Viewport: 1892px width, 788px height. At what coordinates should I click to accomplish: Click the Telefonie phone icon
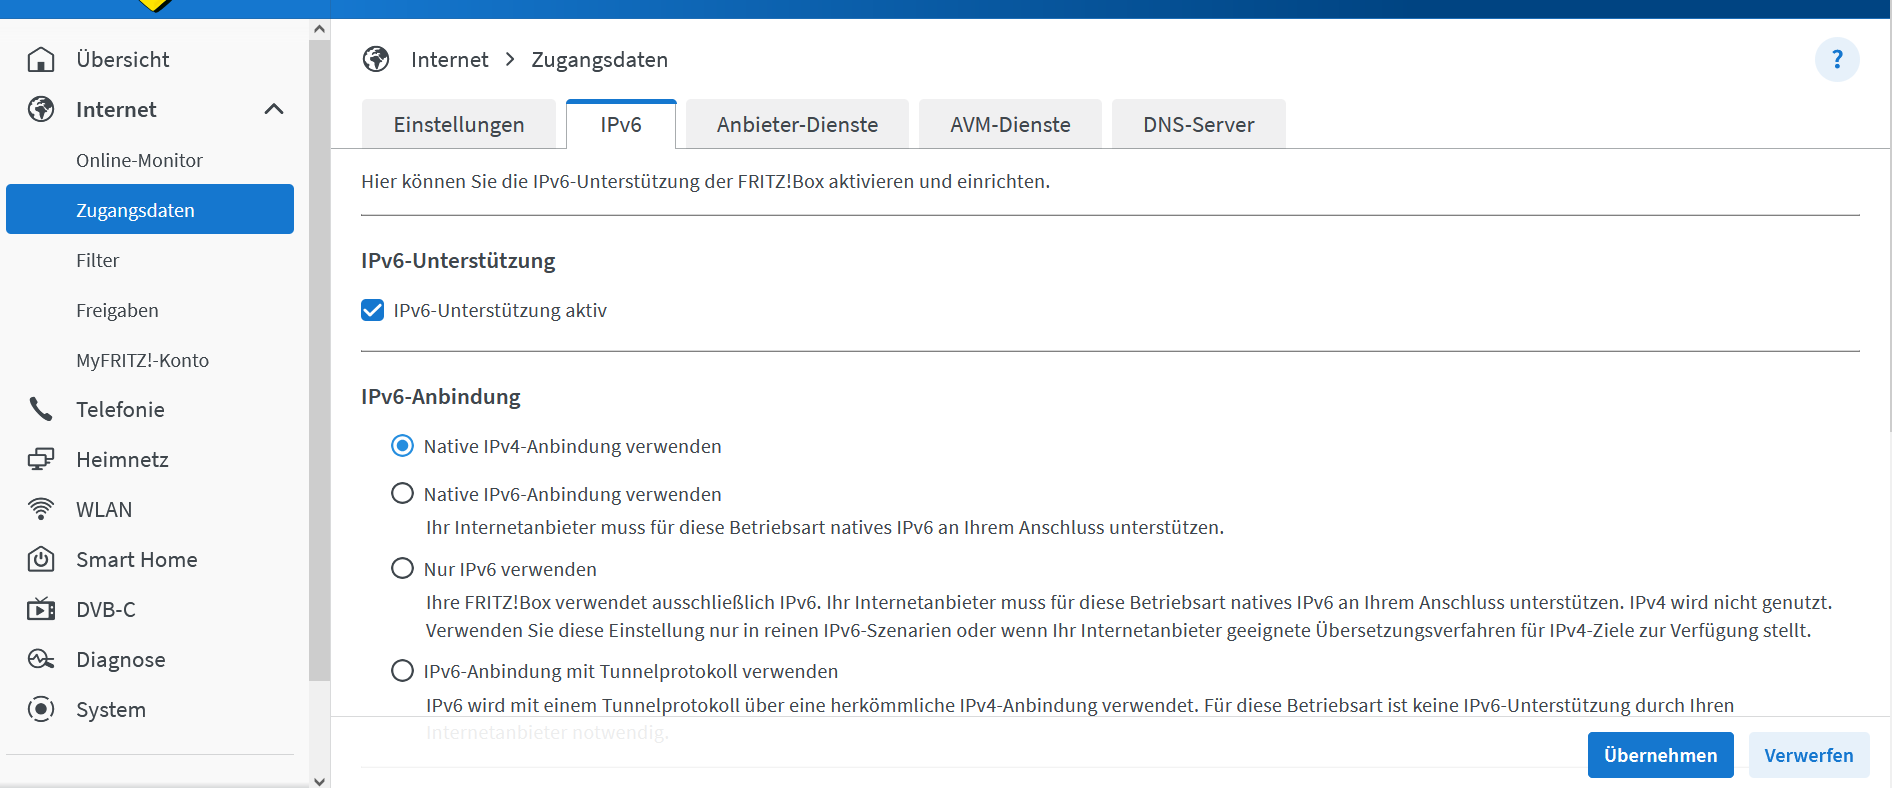click(41, 409)
